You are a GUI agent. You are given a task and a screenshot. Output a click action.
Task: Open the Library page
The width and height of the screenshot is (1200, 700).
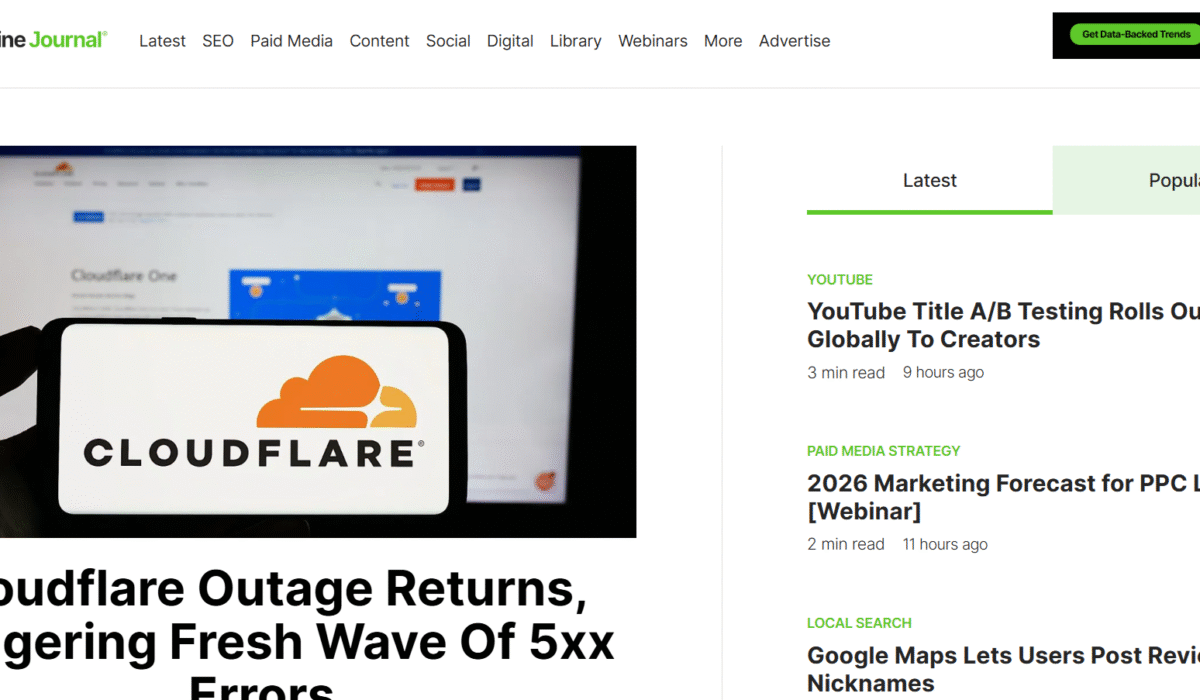coord(575,41)
